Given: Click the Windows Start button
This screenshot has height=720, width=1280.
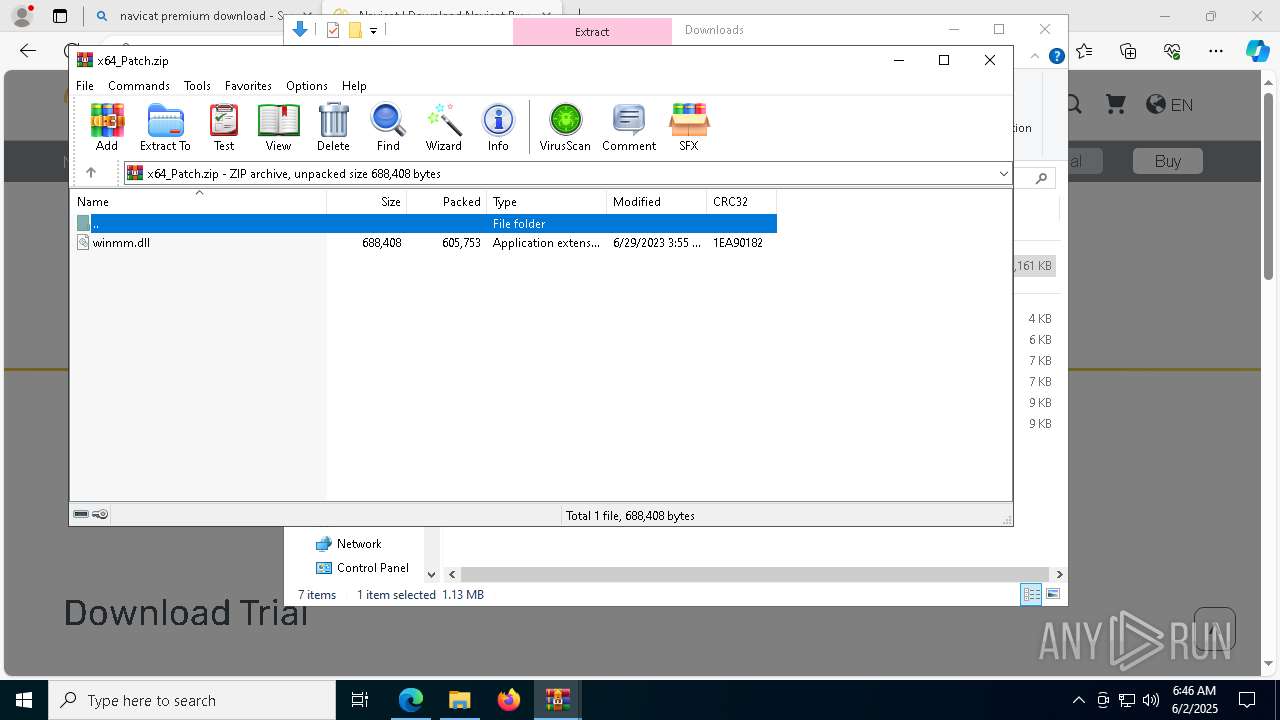Looking at the screenshot, I should click(24, 700).
